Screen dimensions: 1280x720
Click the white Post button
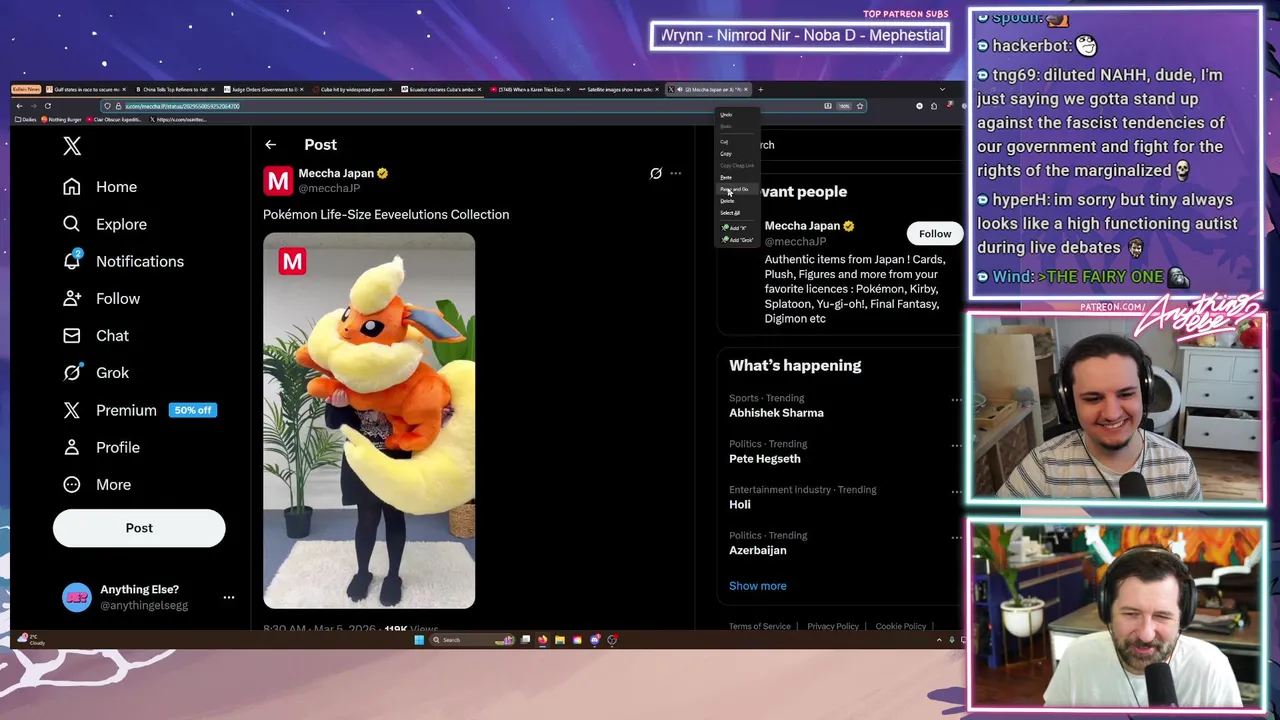[x=139, y=528]
